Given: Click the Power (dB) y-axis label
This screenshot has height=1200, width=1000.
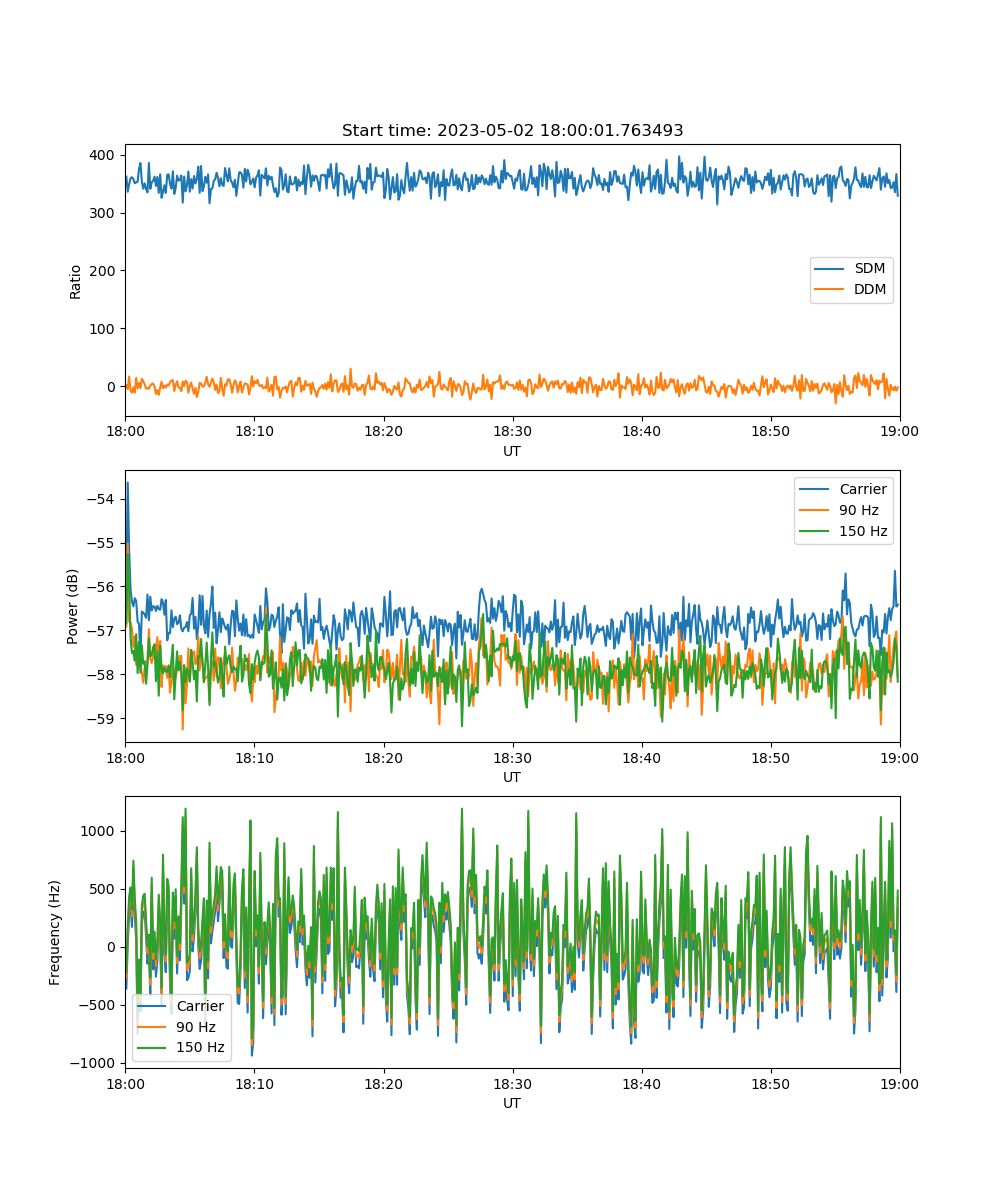Looking at the screenshot, I should pos(73,606).
